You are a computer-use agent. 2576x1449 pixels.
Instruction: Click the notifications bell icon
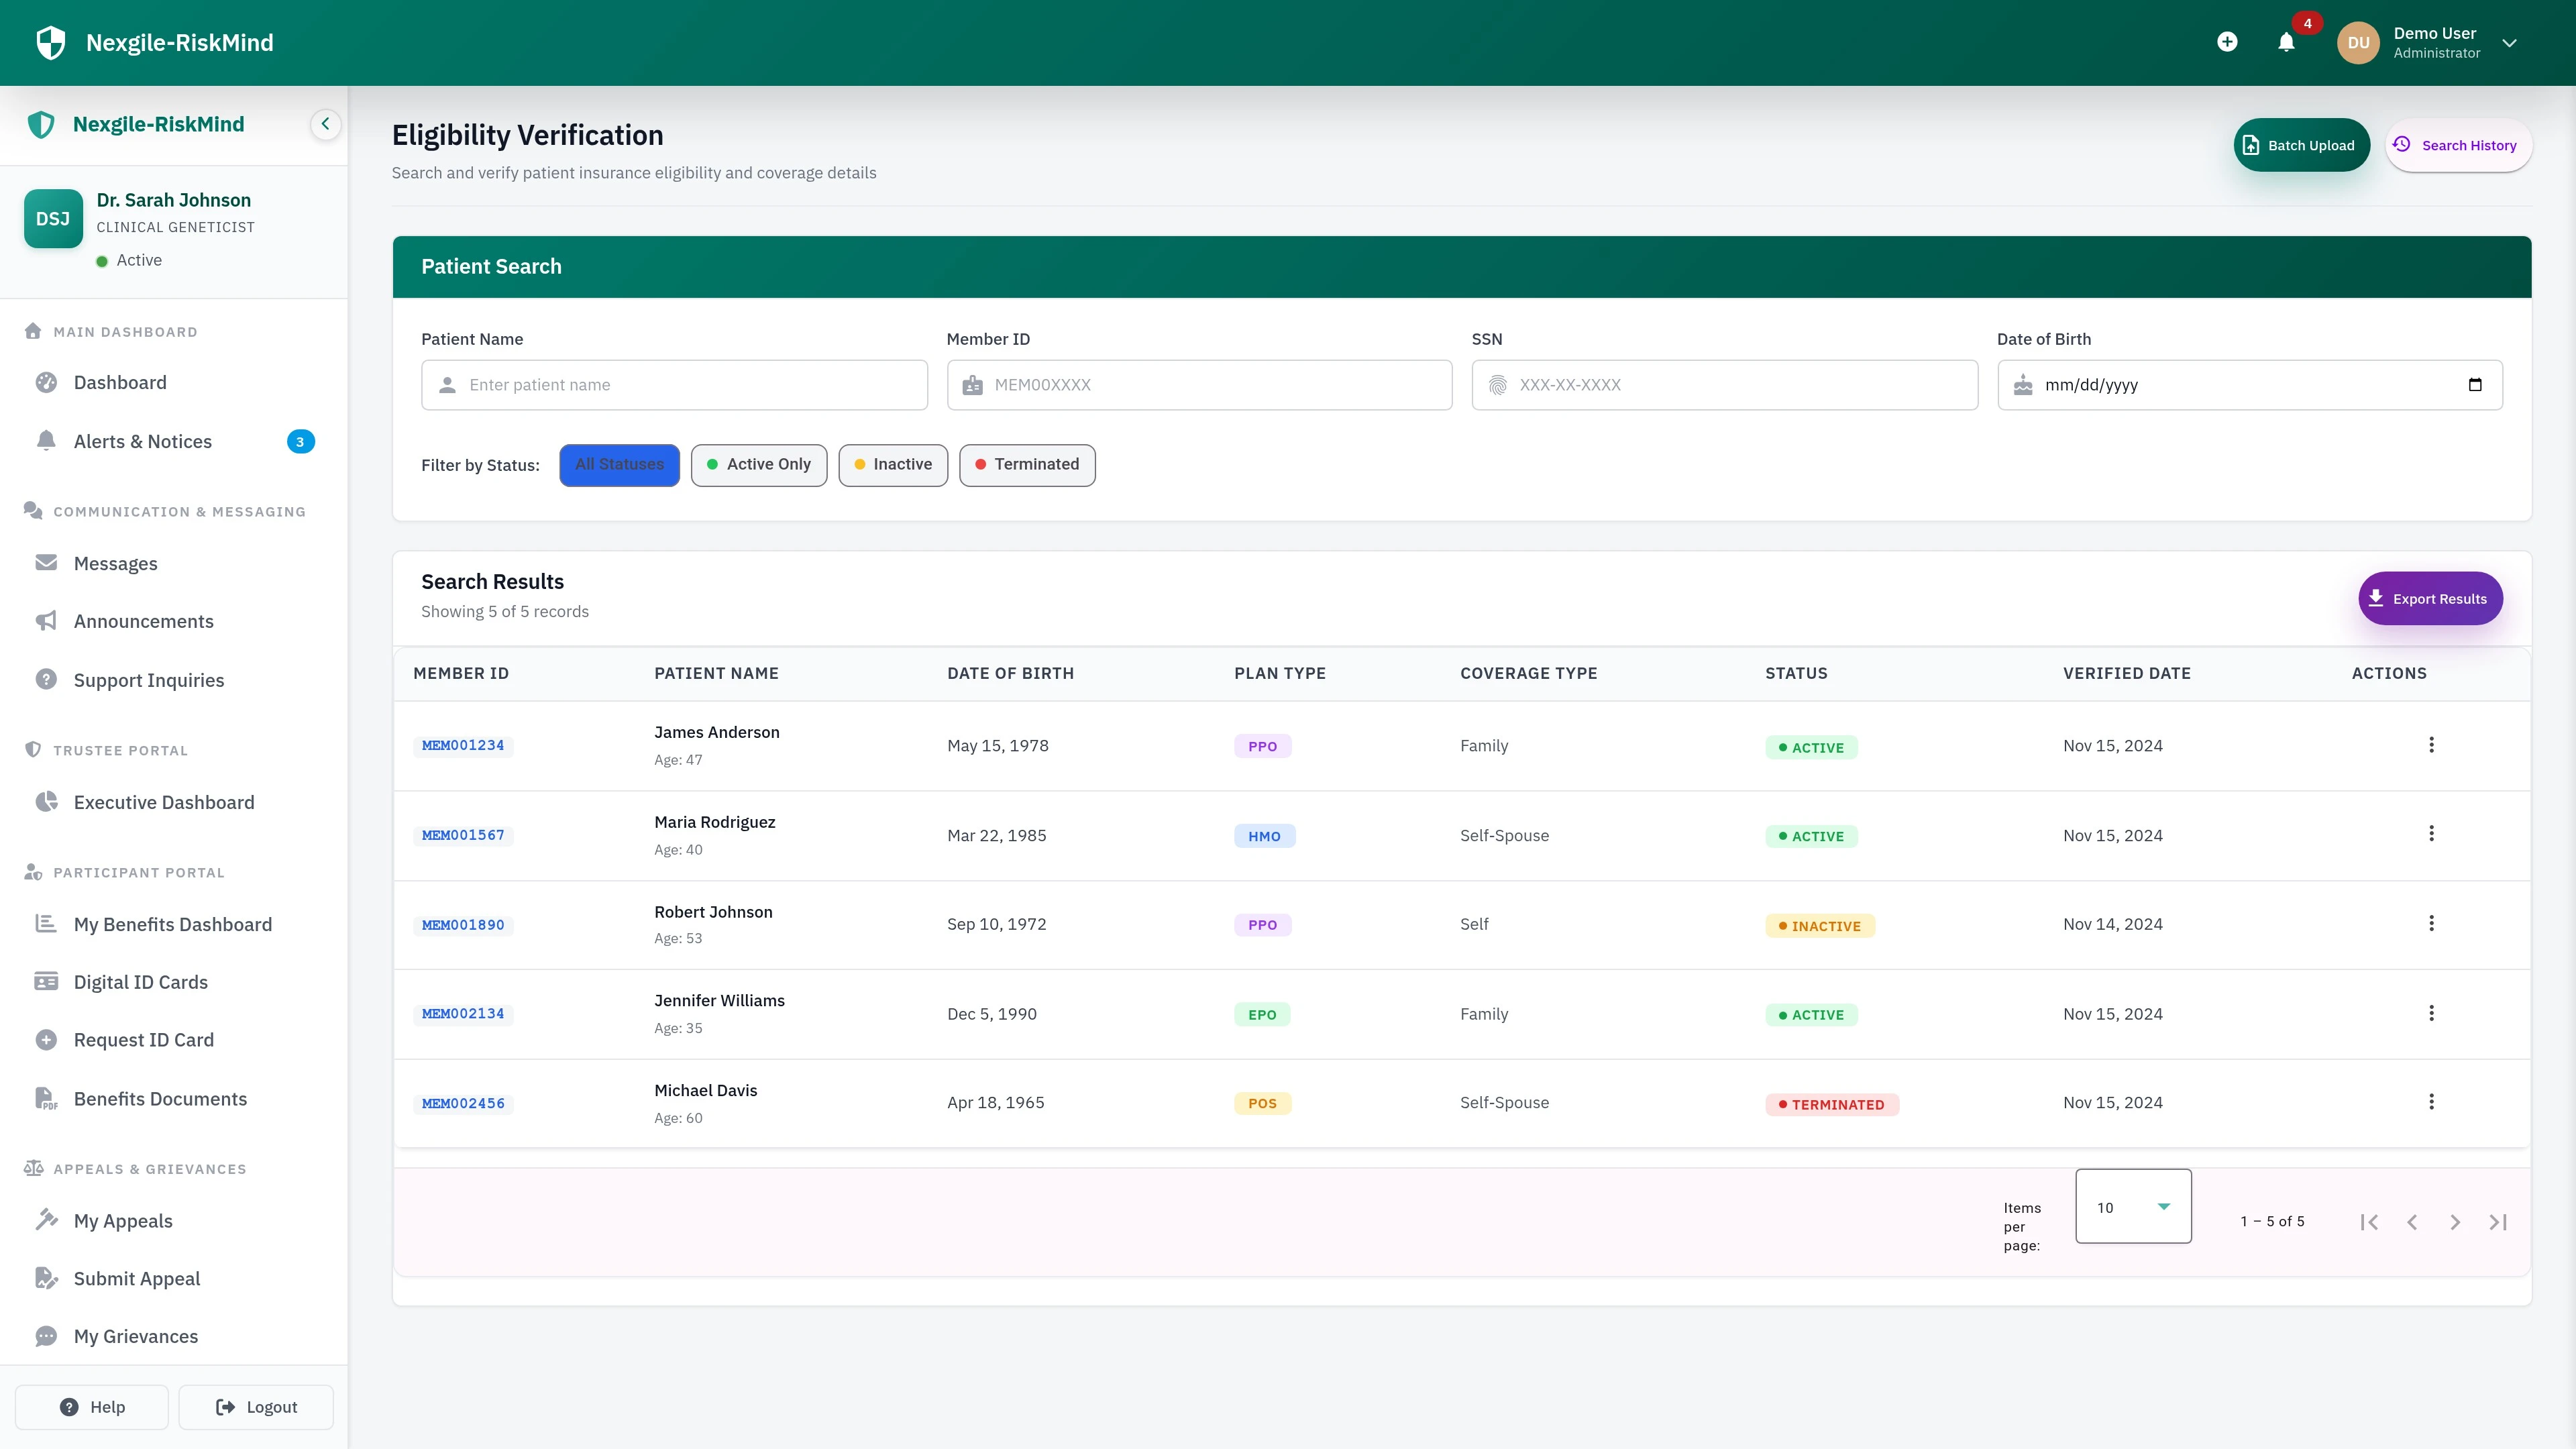2286,42
